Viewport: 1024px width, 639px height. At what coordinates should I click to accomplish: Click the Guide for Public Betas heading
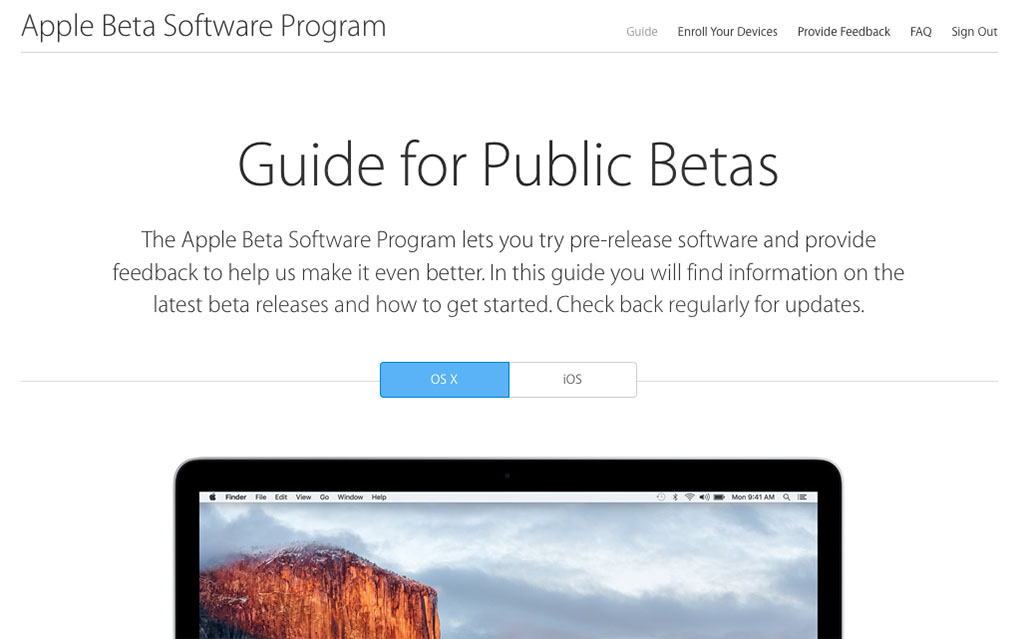(x=508, y=165)
